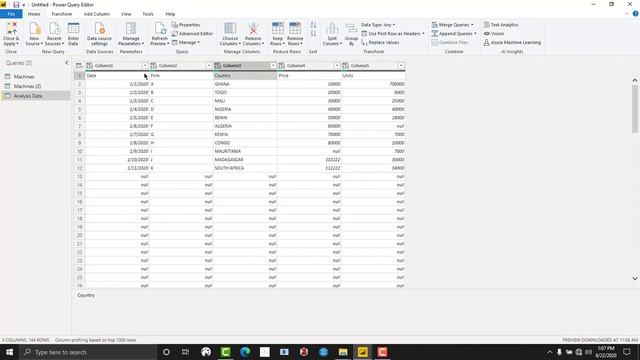The image size is (640, 360).
Task: Click the vertical scrollbar thumb
Action: [x=635, y=109]
